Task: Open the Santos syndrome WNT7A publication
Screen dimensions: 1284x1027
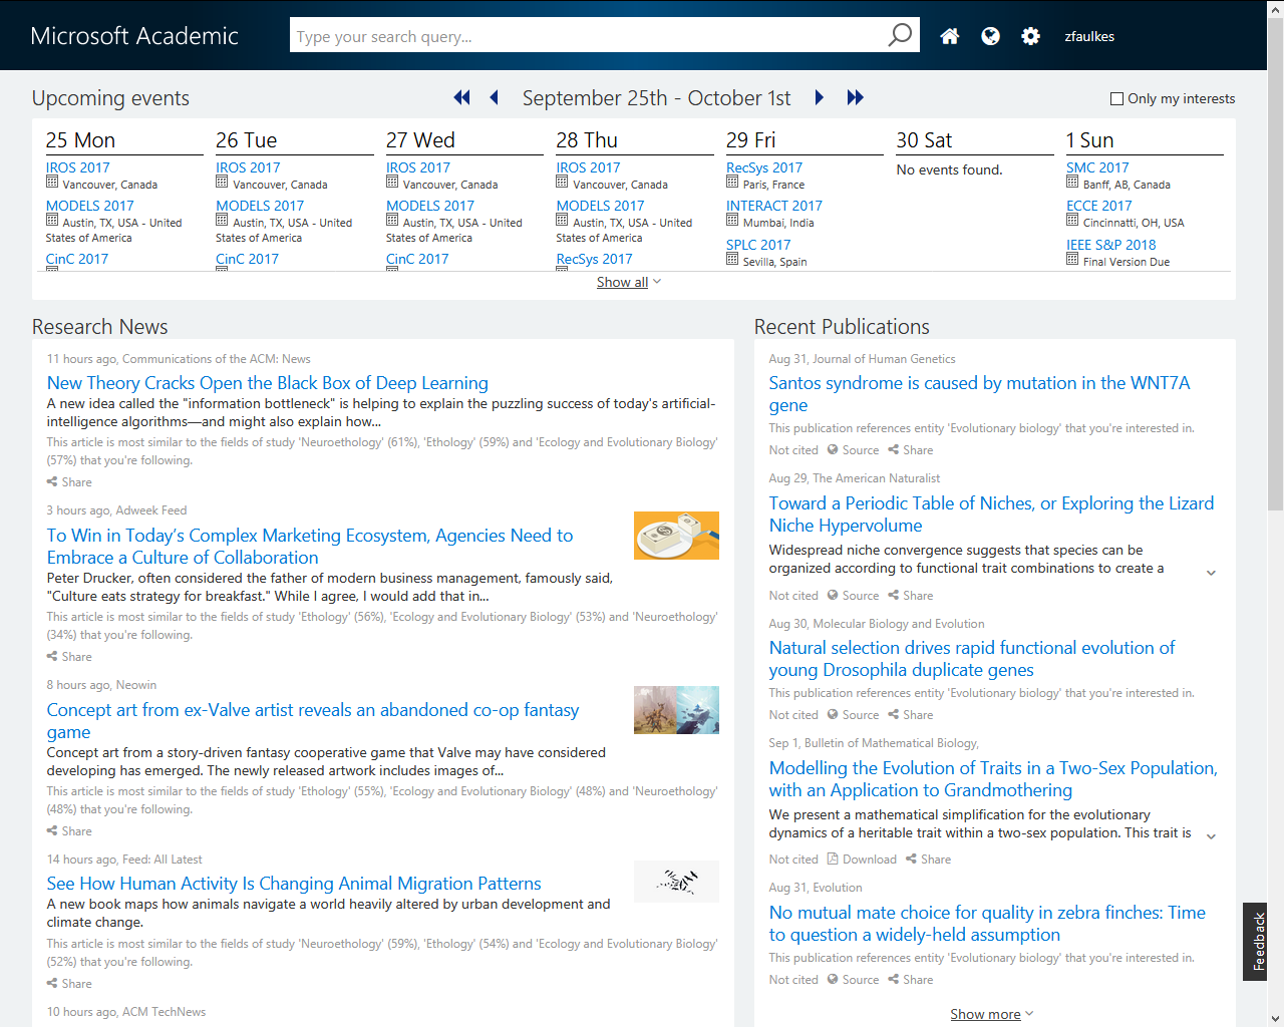Action: (x=979, y=393)
